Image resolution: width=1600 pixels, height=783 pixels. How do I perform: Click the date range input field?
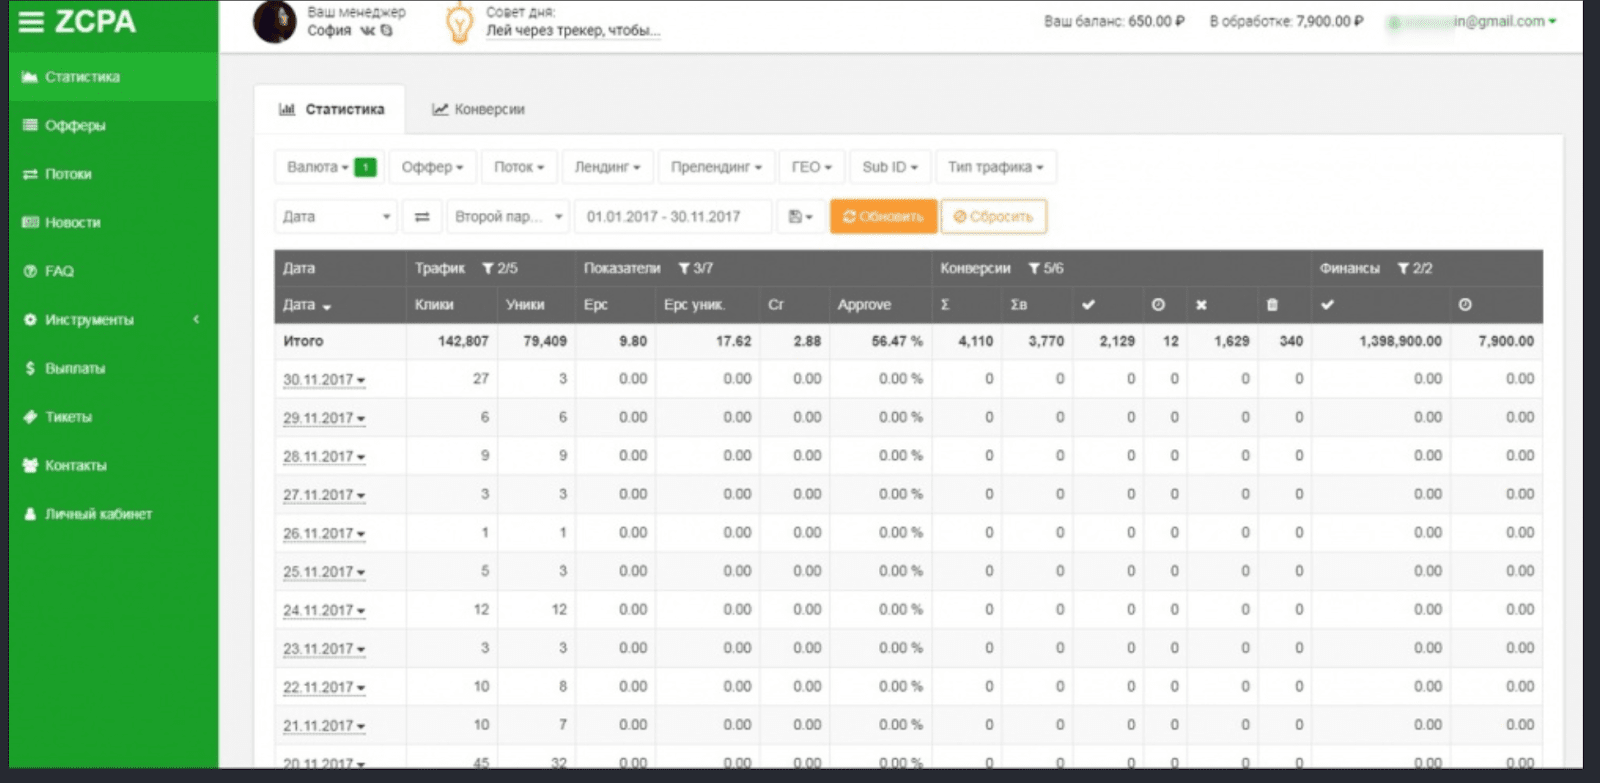pos(672,217)
